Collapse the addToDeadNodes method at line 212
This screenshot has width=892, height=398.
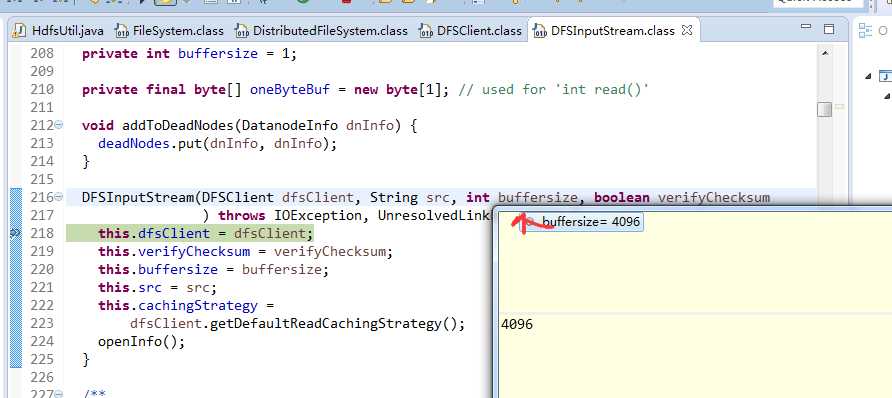[59, 125]
